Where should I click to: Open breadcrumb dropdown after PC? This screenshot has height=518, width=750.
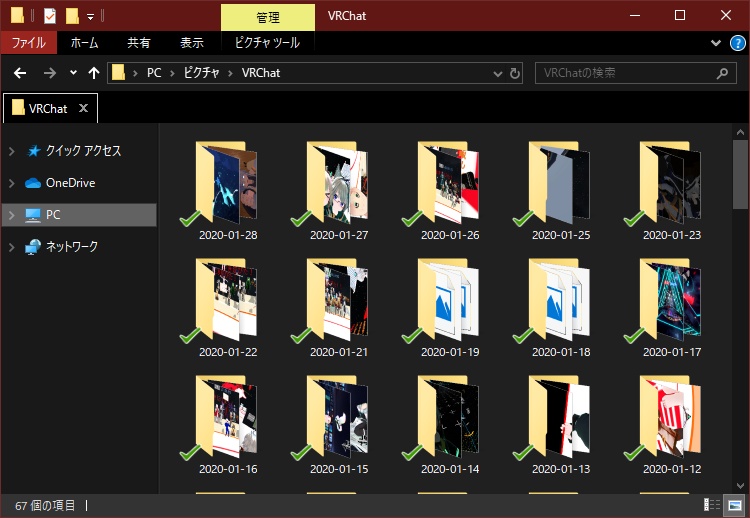(x=172, y=73)
